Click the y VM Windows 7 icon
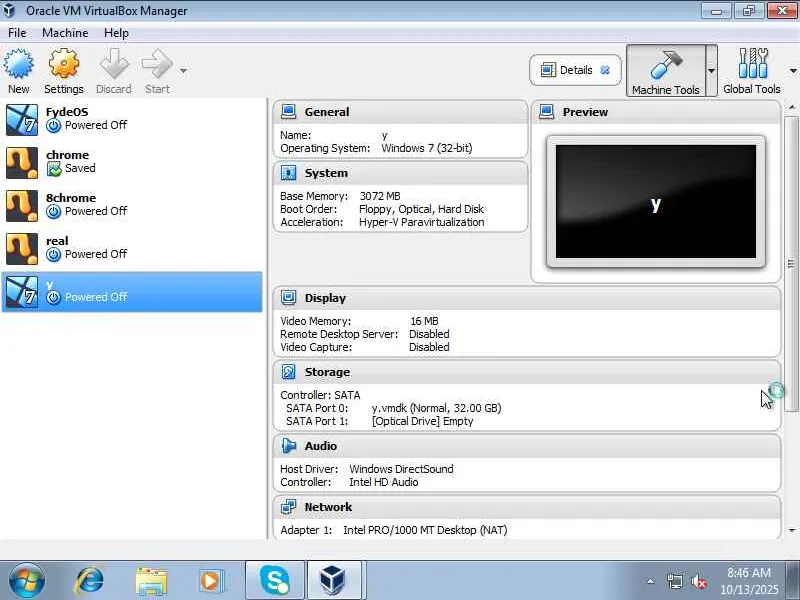Screen dimensions: 800x600 click(22, 292)
